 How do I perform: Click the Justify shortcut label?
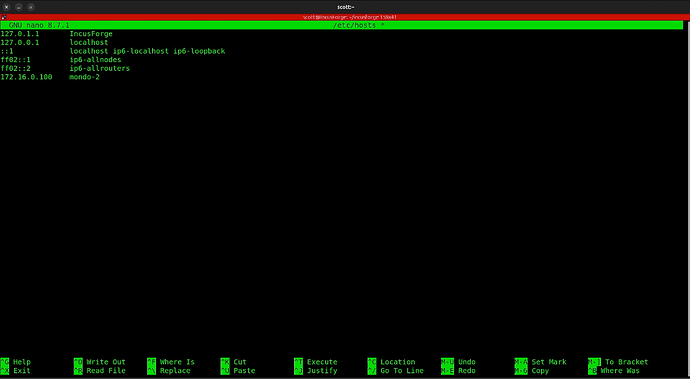322,371
